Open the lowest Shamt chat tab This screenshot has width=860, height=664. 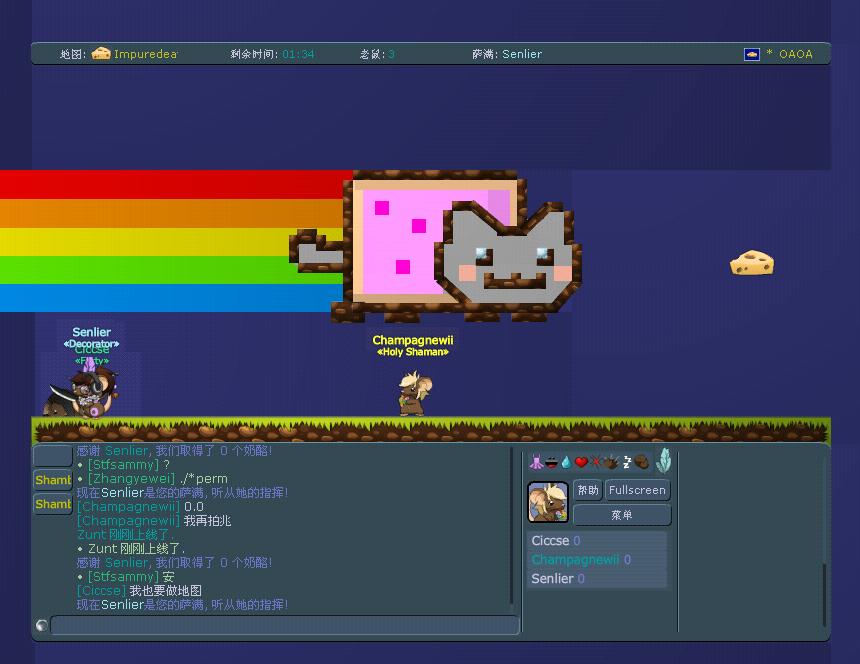(x=53, y=504)
